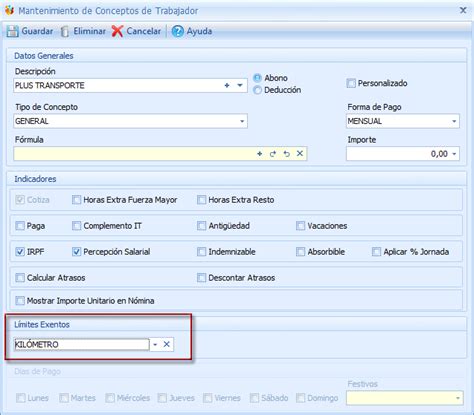Image resolution: width=474 pixels, height=415 pixels.
Task: Close the Mantenimiento de Conceptos window
Action: click(463, 10)
